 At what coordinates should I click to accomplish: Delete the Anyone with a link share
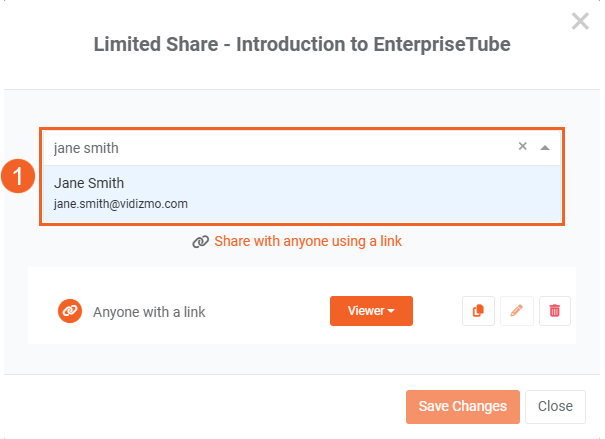(555, 311)
